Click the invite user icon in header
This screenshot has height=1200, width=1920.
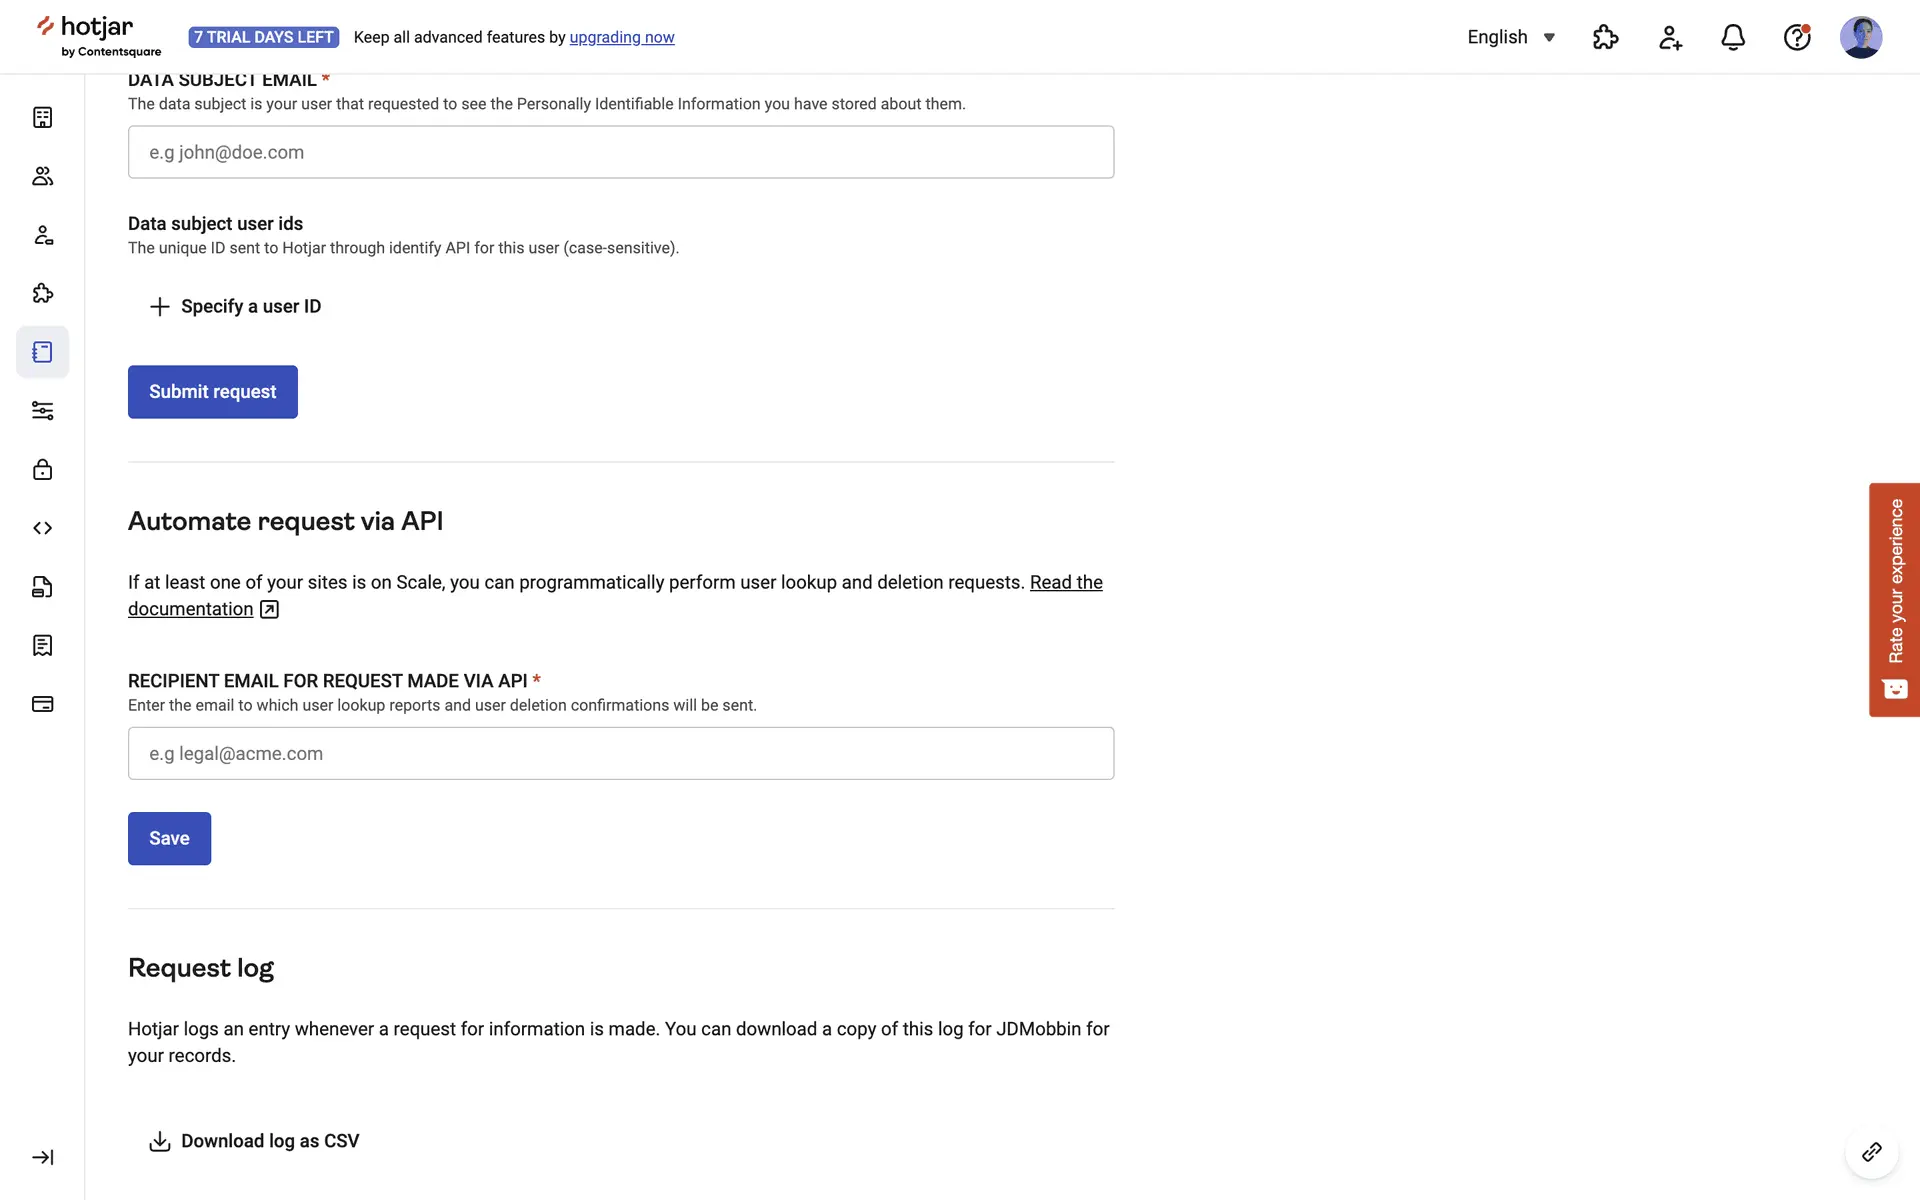click(x=1670, y=38)
